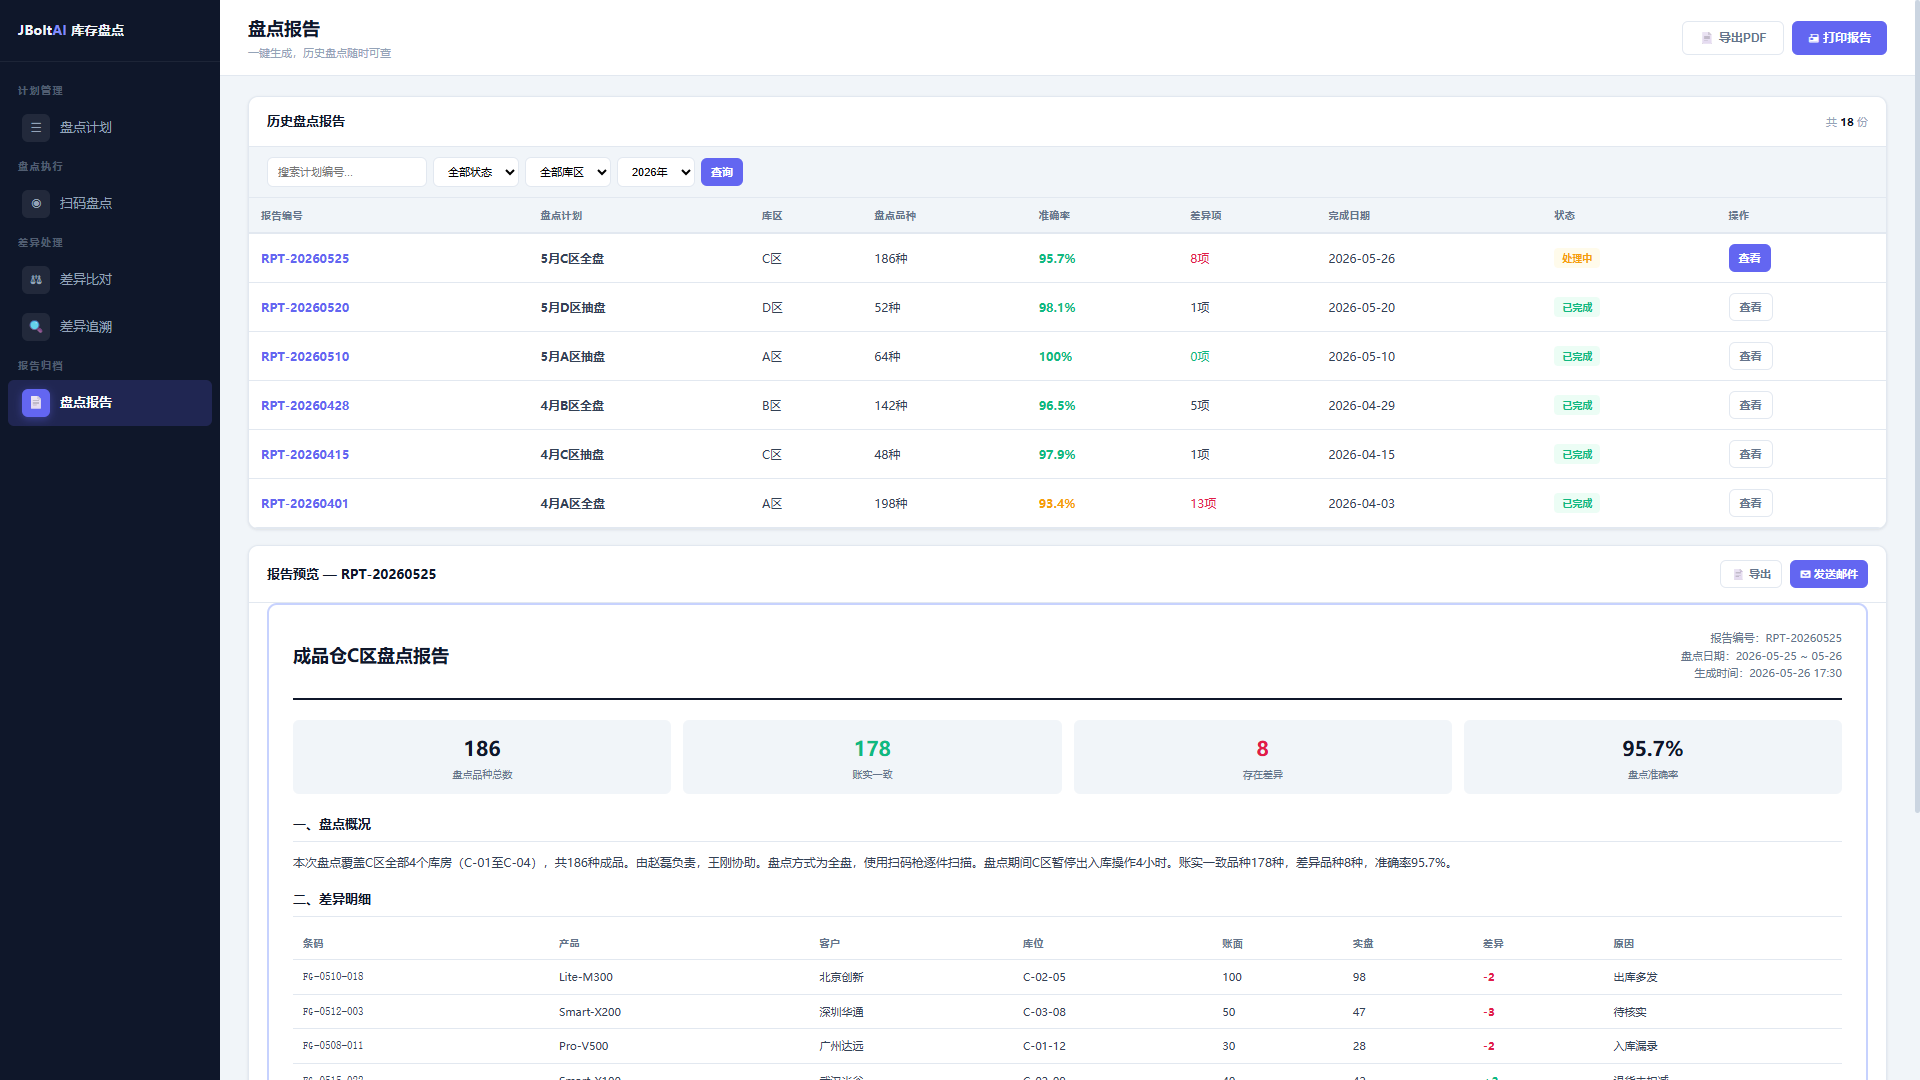
Task: Click the 导出PDF file icon
Action: [x=1707, y=38]
